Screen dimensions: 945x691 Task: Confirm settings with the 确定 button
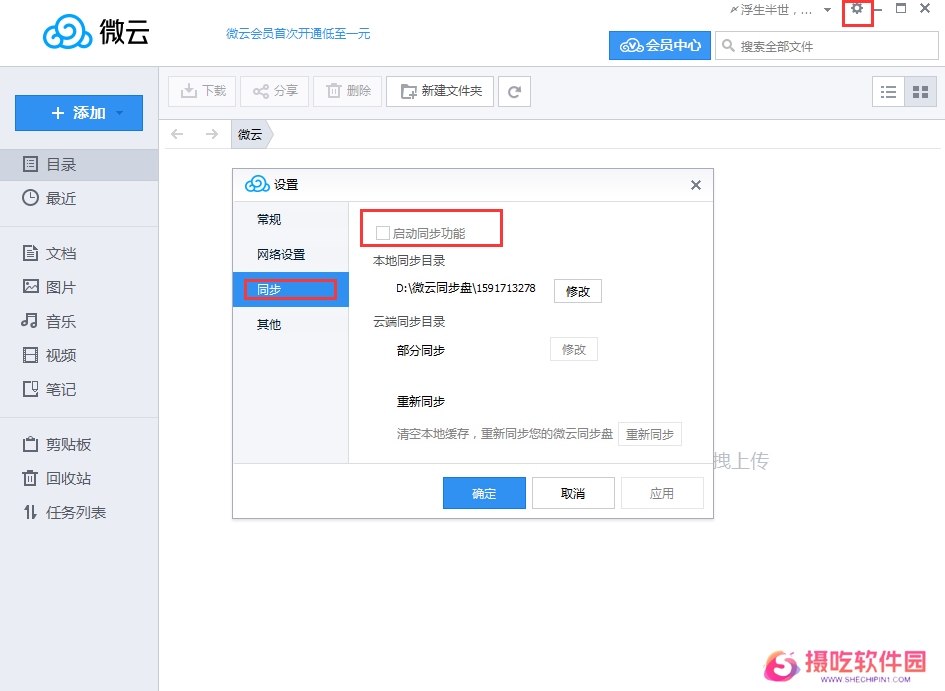(484, 492)
